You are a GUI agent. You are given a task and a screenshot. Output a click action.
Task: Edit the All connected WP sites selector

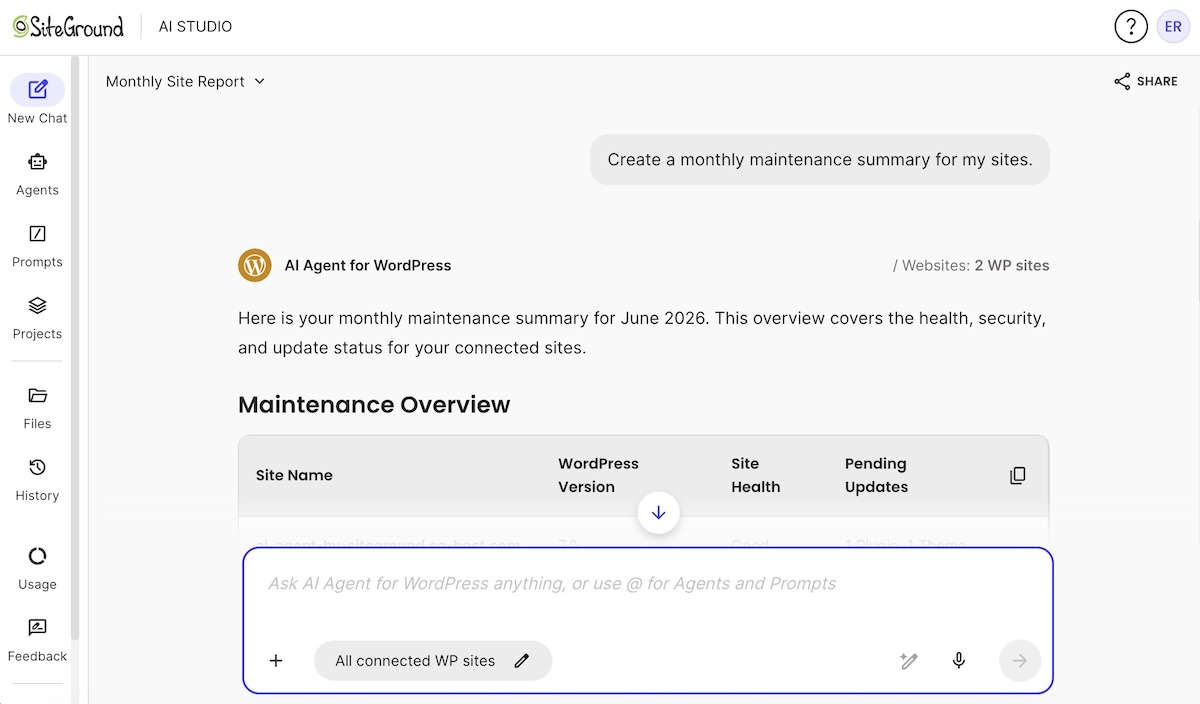(433, 661)
